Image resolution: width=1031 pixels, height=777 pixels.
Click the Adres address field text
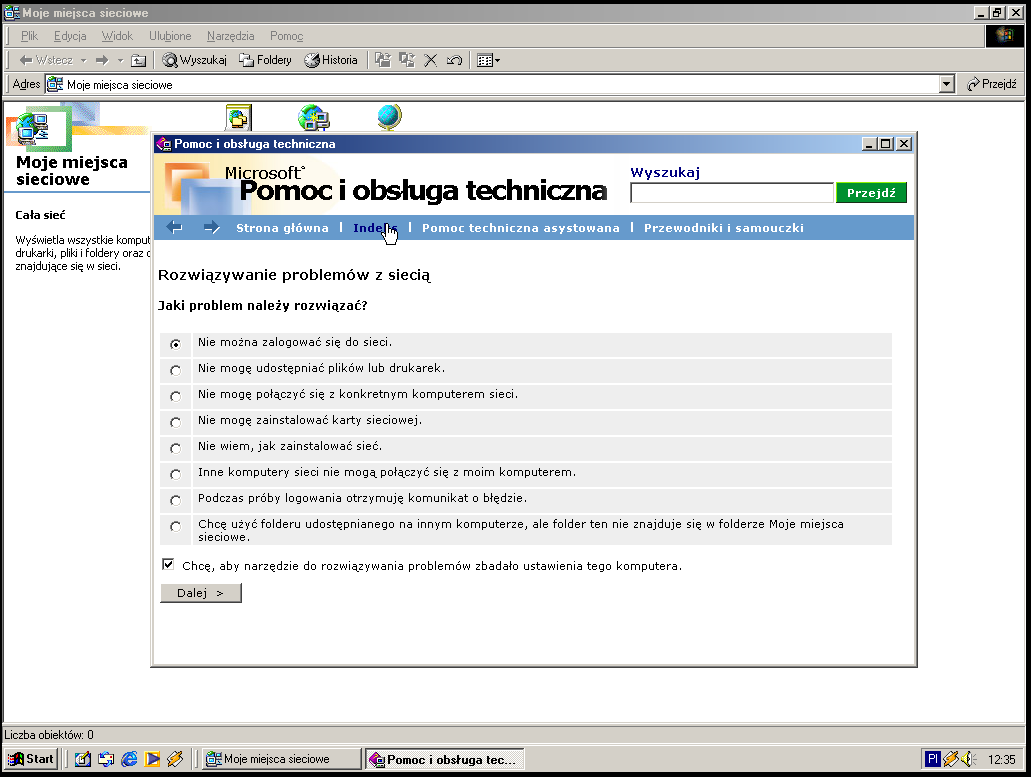click(120, 85)
